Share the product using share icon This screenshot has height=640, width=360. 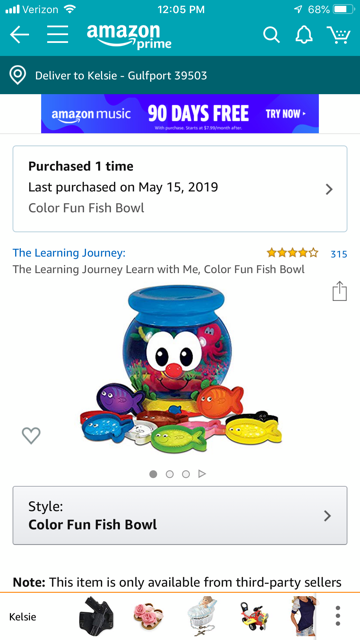(x=340, y=292)
